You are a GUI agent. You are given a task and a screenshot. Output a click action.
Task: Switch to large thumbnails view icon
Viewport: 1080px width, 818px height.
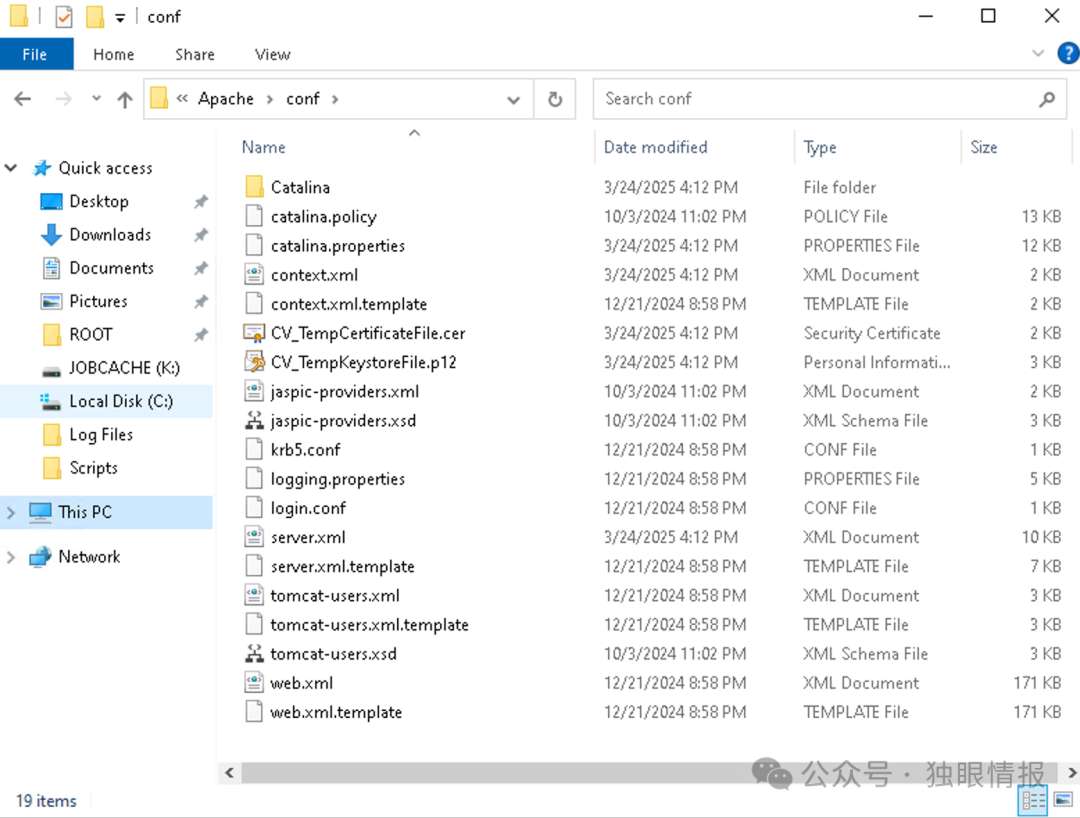[1063, 799]
